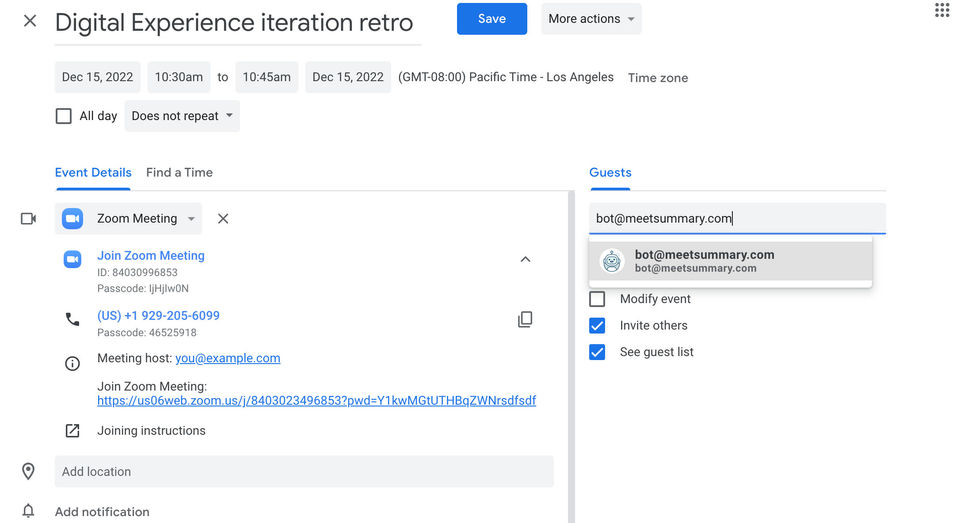Image resolution: width=960 pixels, height=523 pixels.
Task: Open the Time zone settings
Action: pos(658,78)
